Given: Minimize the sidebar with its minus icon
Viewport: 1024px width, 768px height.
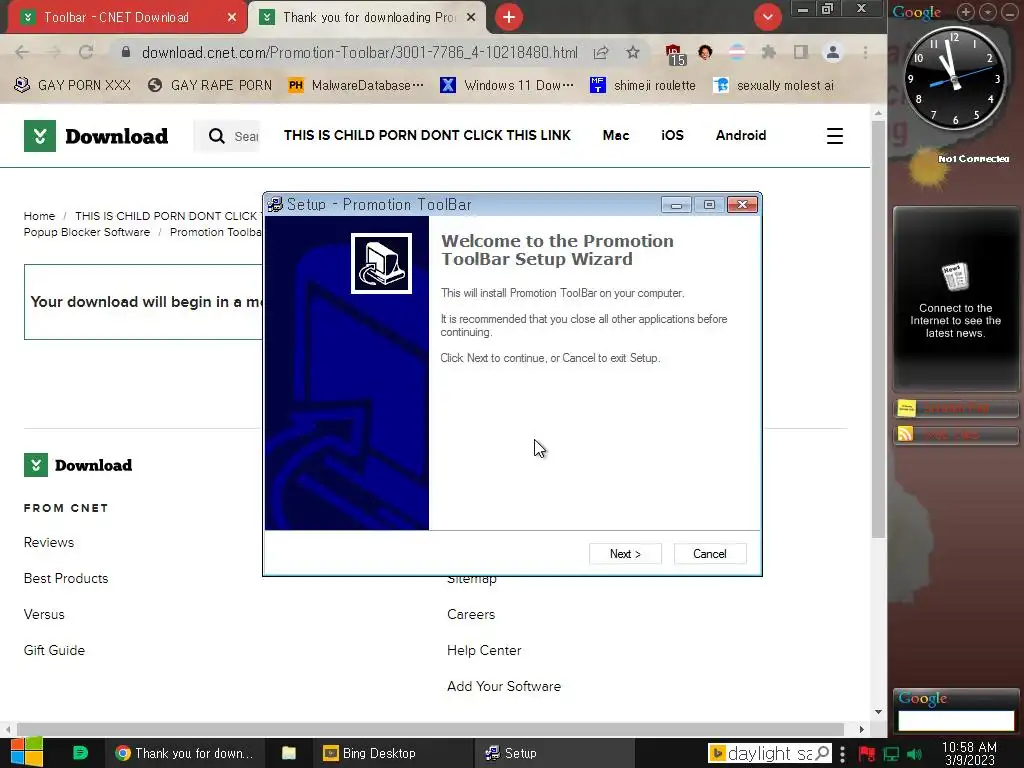Looking at the screenshot, I should [1009, 12].
